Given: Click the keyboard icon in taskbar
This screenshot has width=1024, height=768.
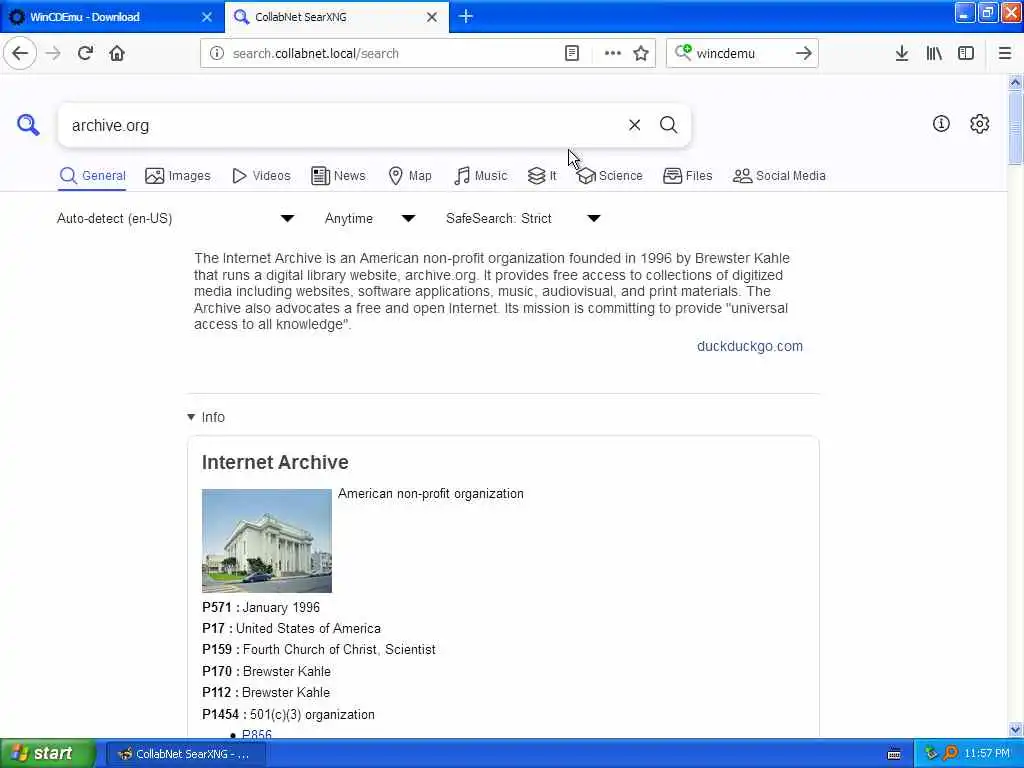Looking at the screenshot, I should click(894, 754).
